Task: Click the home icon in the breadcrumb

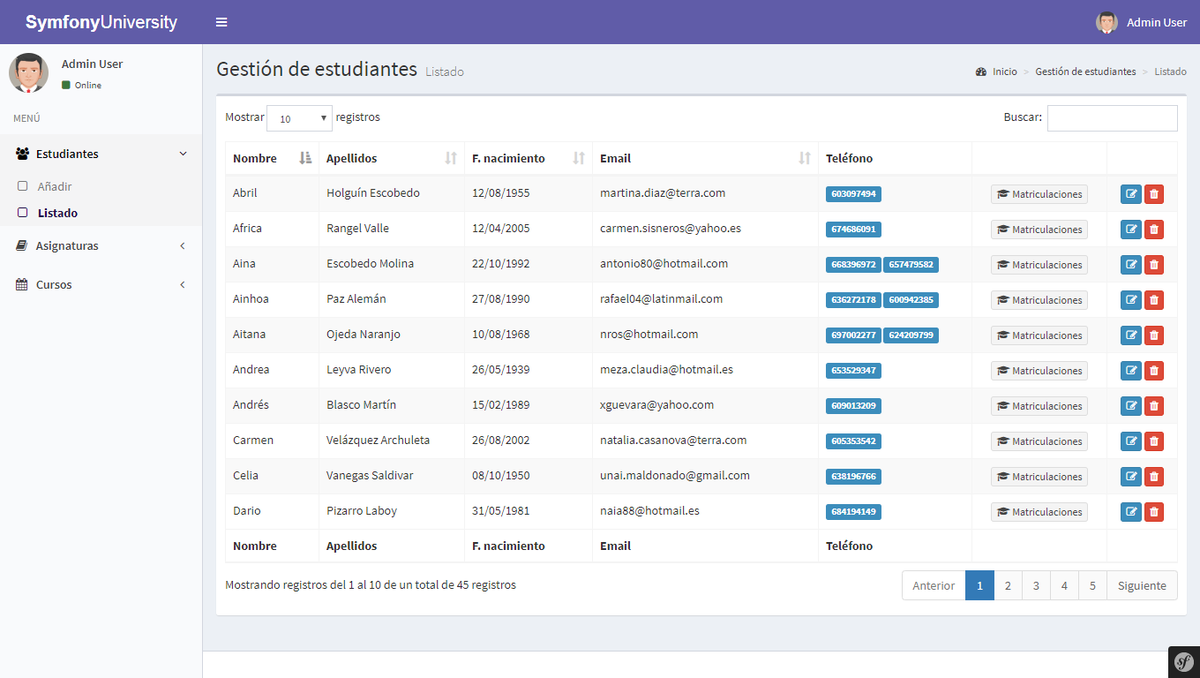Action: [x=982, y=71]
